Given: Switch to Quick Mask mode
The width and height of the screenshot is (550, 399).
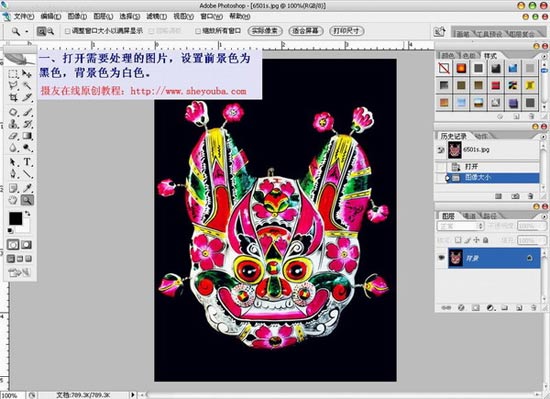Looking at the screenshot, I should pos(27,244).
